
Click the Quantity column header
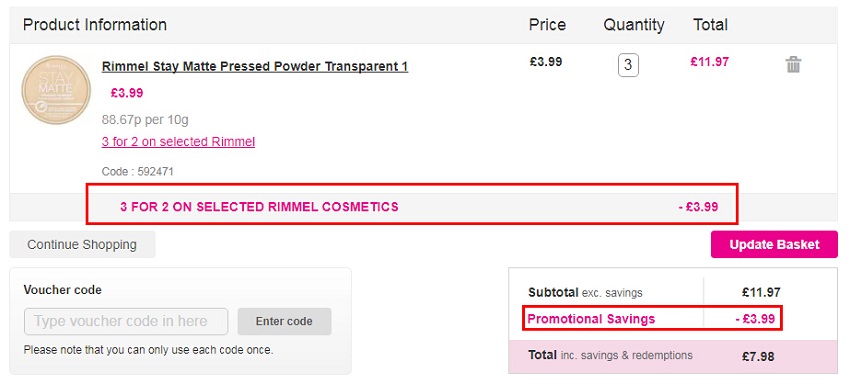click(634, 25)
